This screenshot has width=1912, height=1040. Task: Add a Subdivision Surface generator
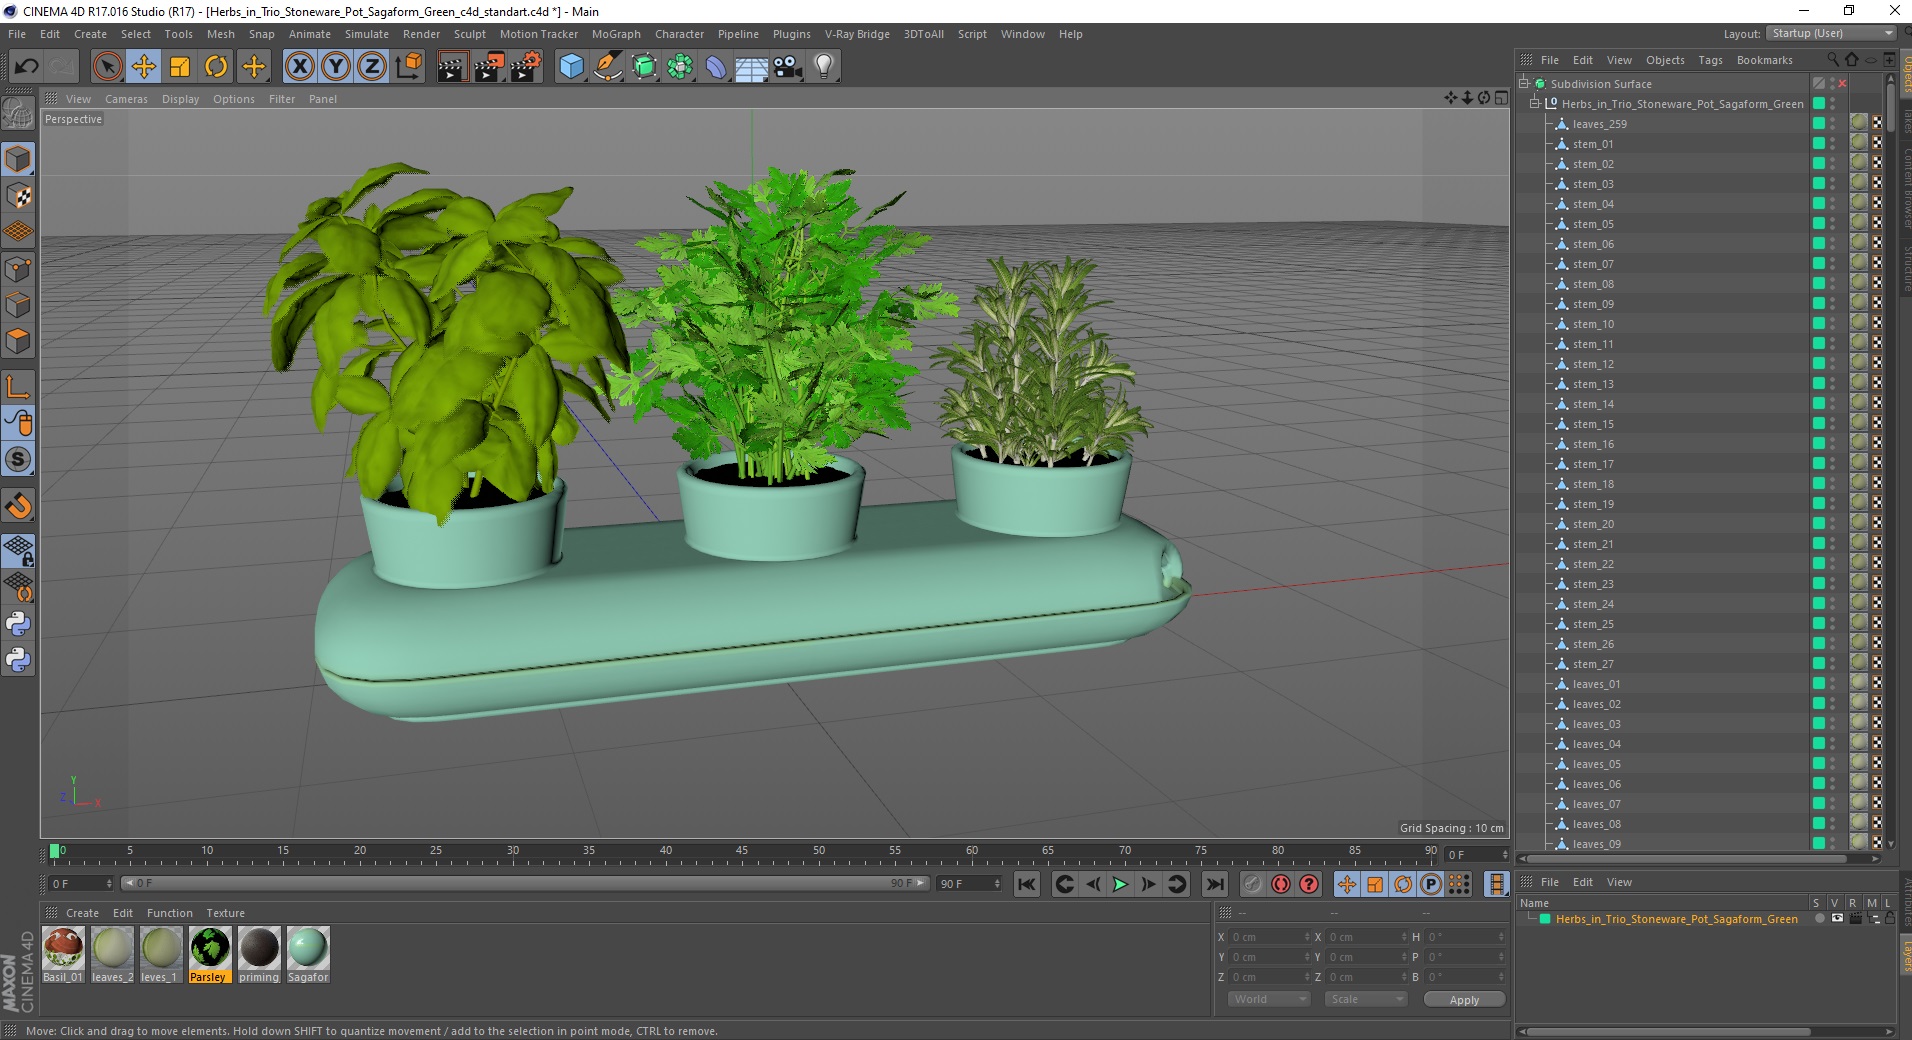pyautogui.click(x=644, y=67)
